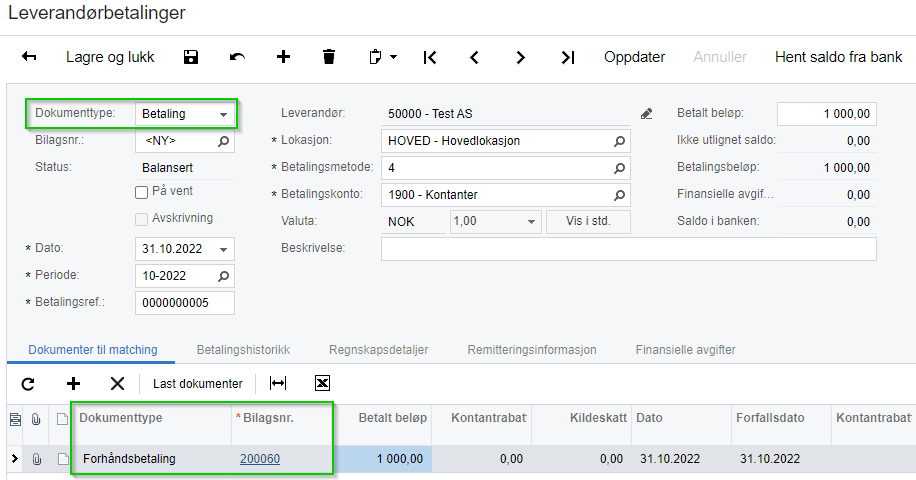
Task: Click search icon in Lokasjon field
Action: tap(619, 141)
